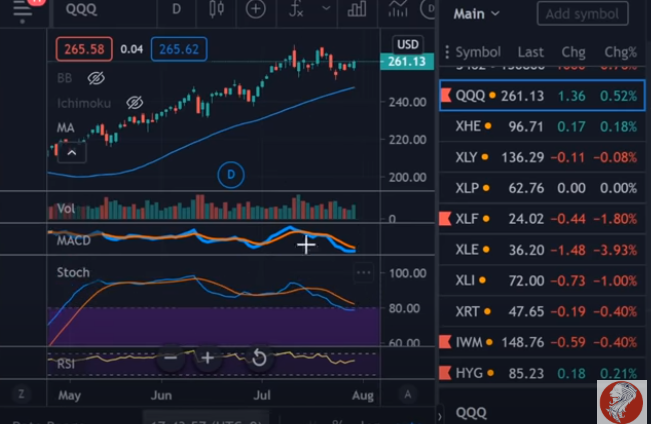Toggle the A auto scale button
651x424 pixels.
[408, 394]
